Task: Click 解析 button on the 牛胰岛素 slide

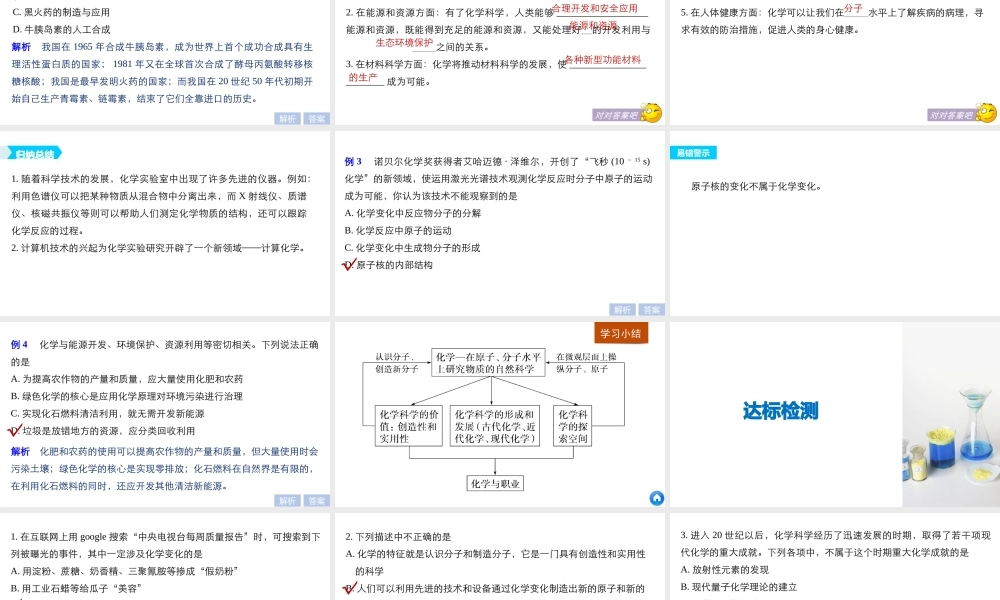Action: click(287, 119)
